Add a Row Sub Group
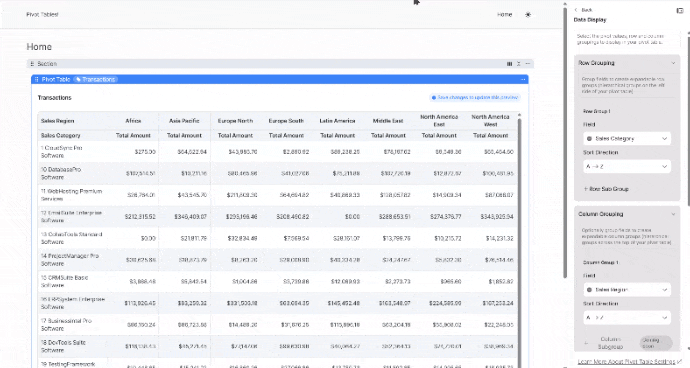This screenshot has height=368, width=690. [x=606, y=189]
